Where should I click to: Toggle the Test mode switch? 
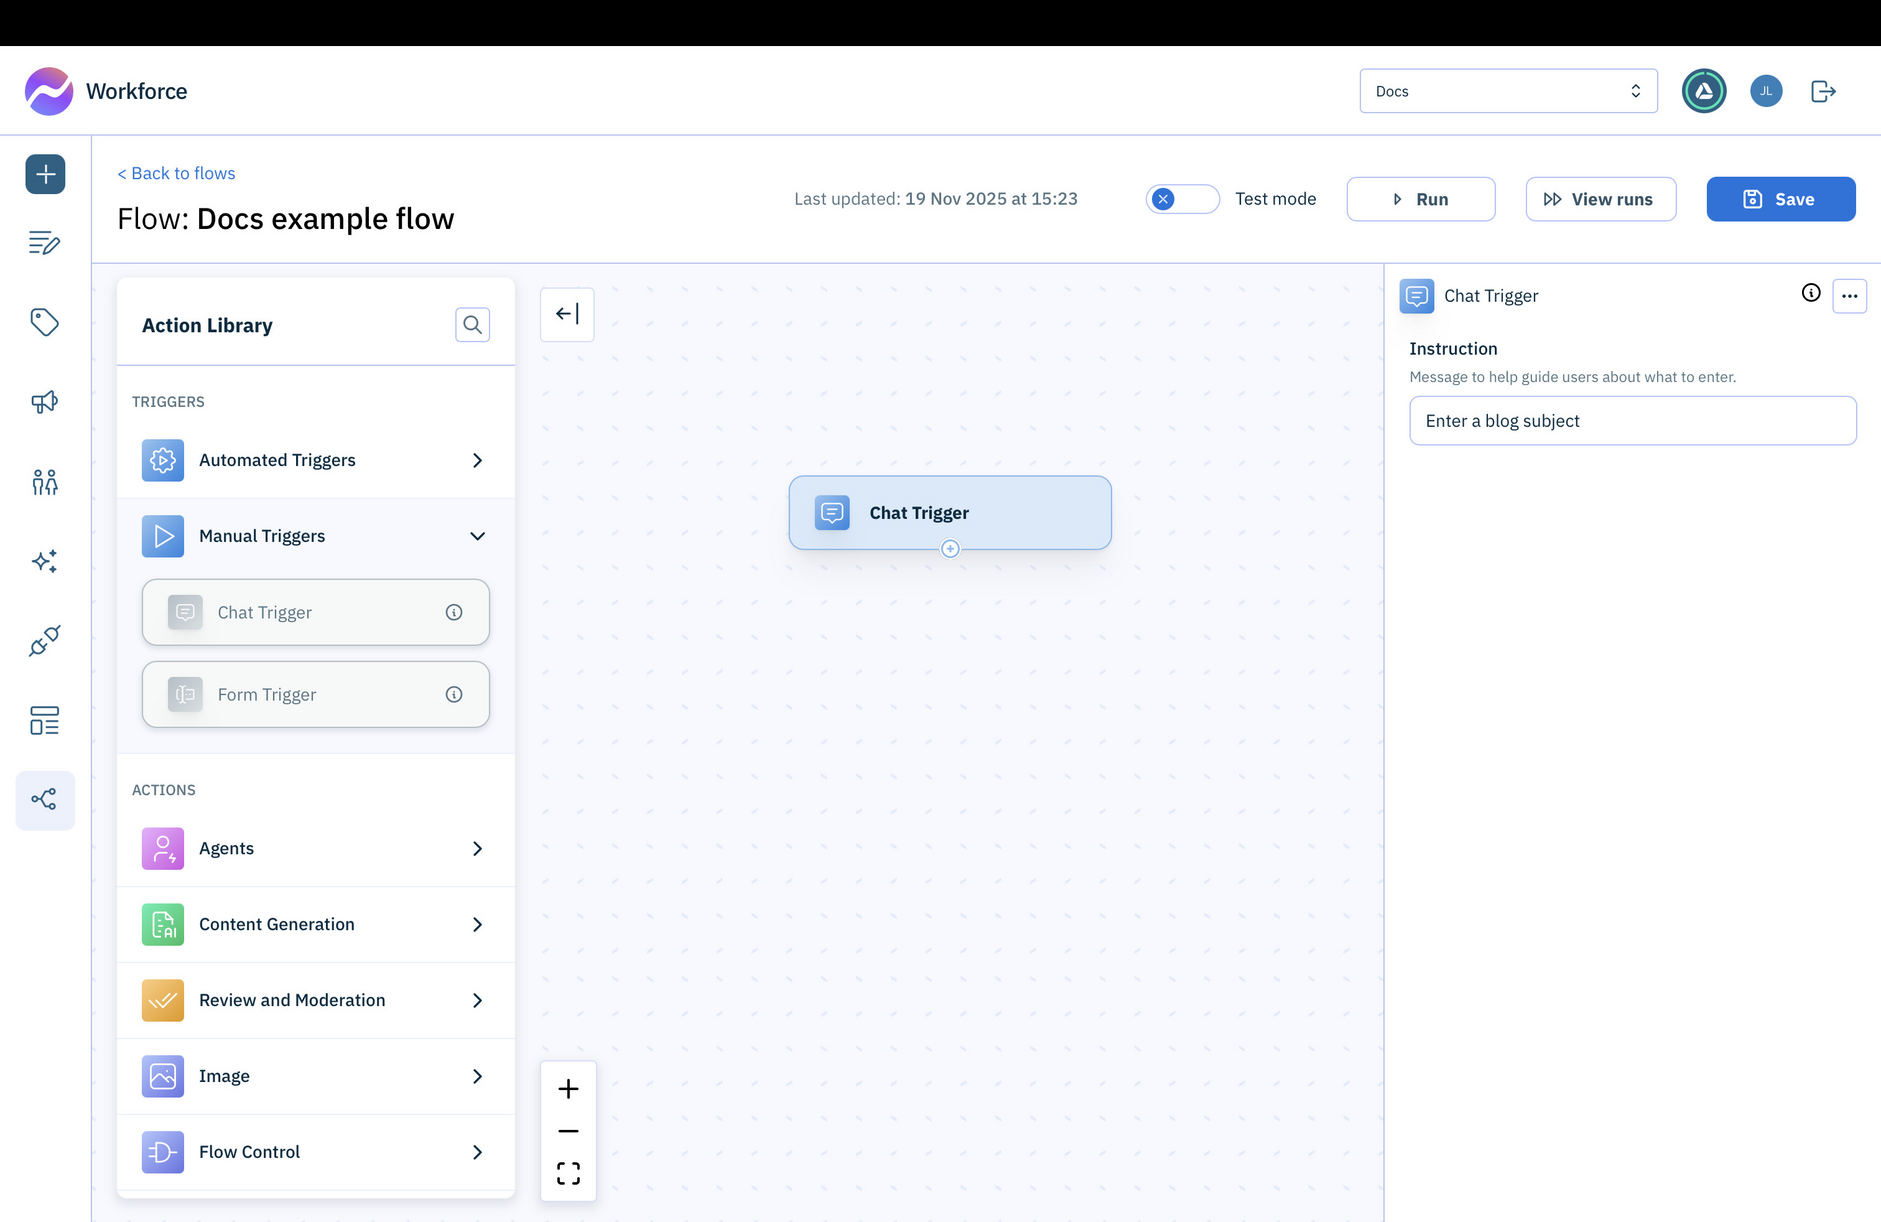click(1182, 199)
